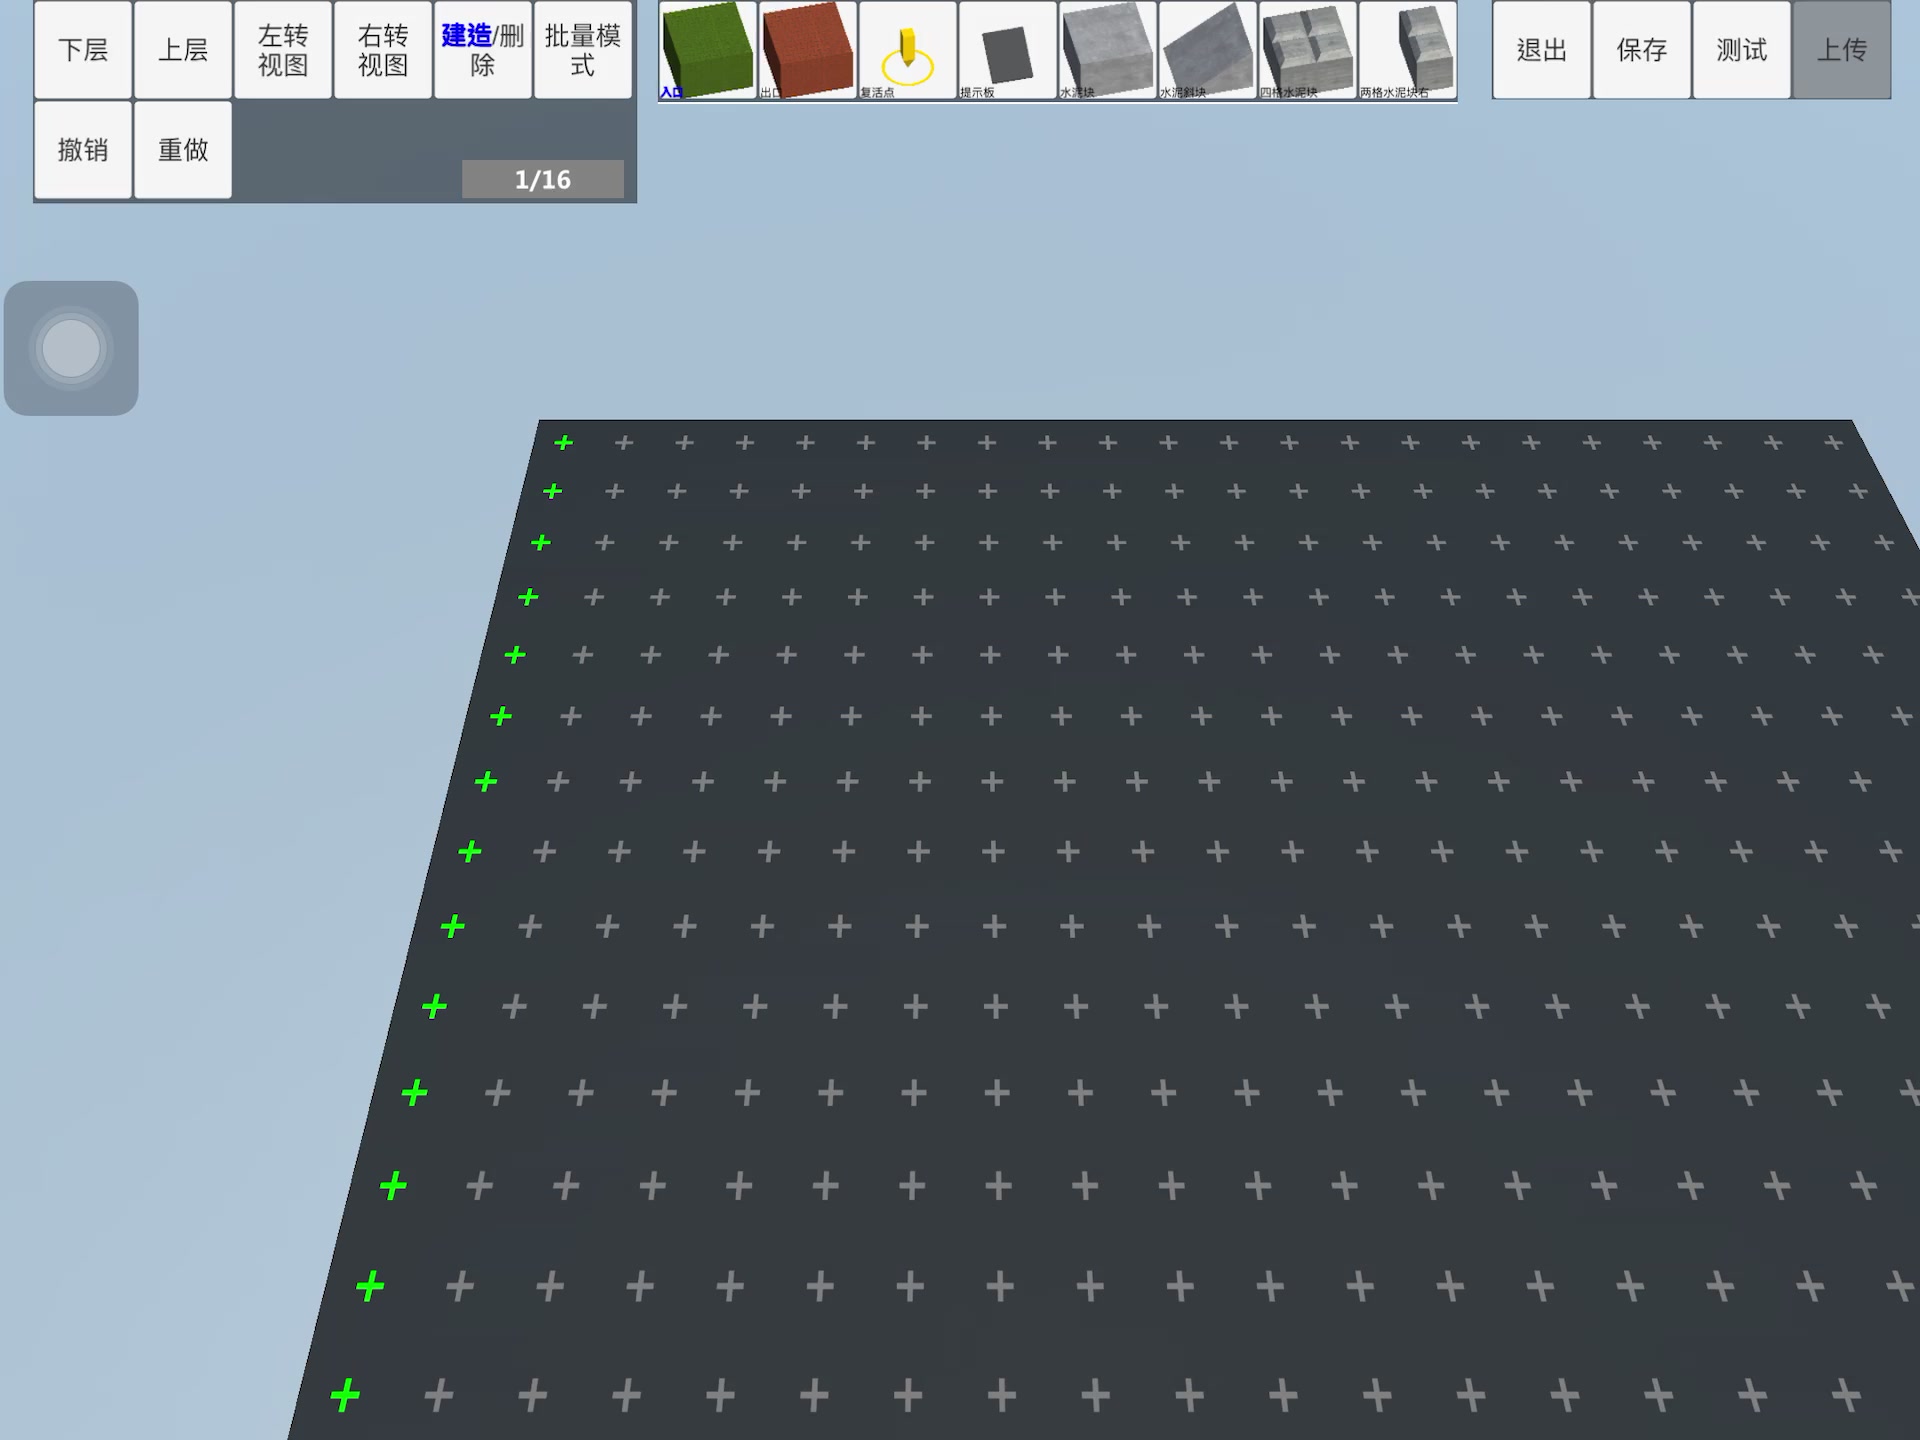
Task: Pick the 两格水泥块右 two-grid cement block
Action: (x=1407, y=50)
